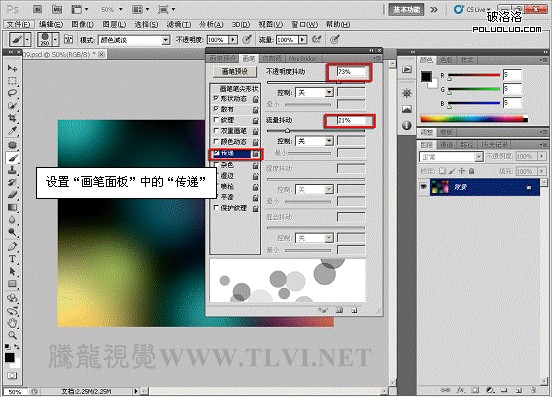Launch Bridge from the top bar
The height and width of the screenshot is (397, 552).
click(x=37, y=10)
